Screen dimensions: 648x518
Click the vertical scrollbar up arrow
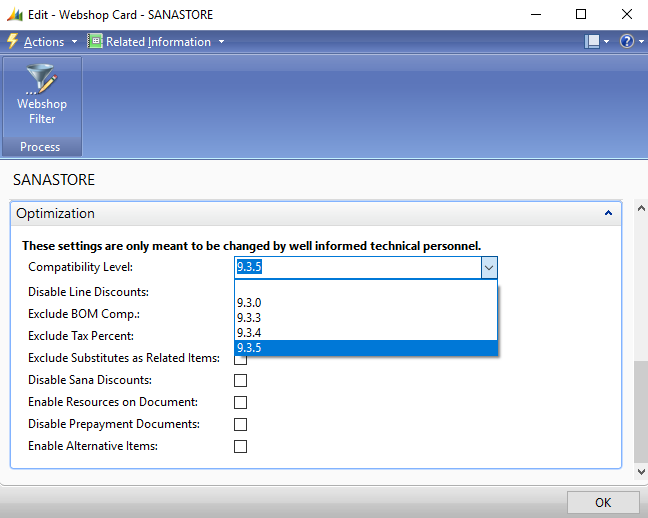pyautogui.click(x=641, y=208)
